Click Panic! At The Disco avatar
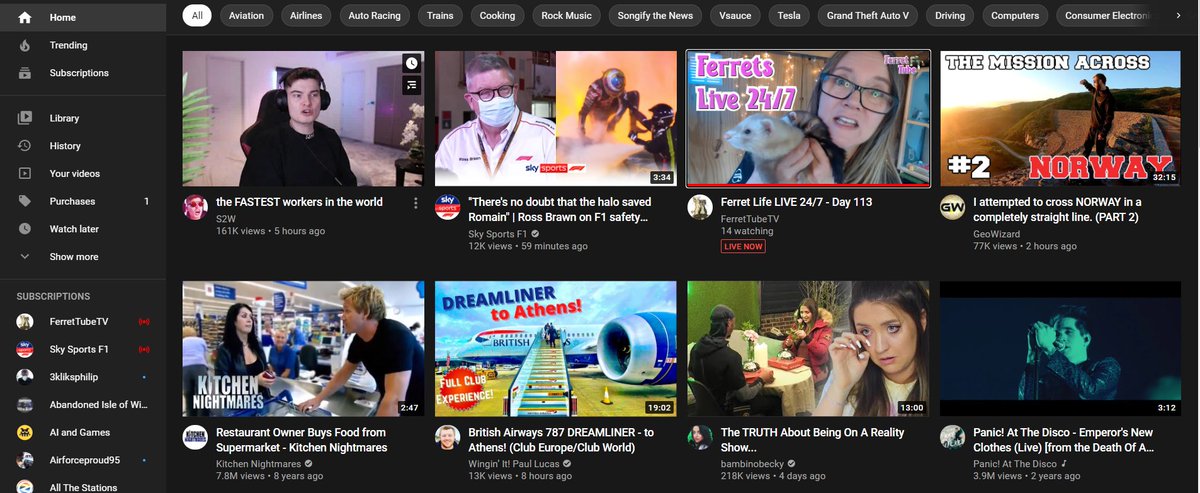The width and height of the screenshot is (1200, 493). click(952, 437)
